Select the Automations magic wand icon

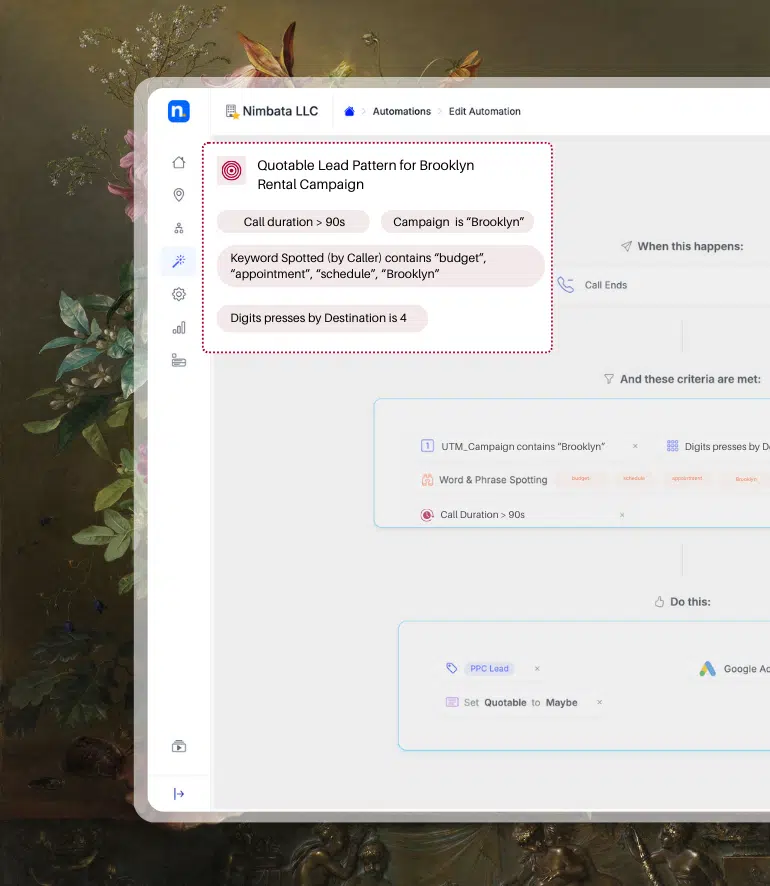pos(179,261)
